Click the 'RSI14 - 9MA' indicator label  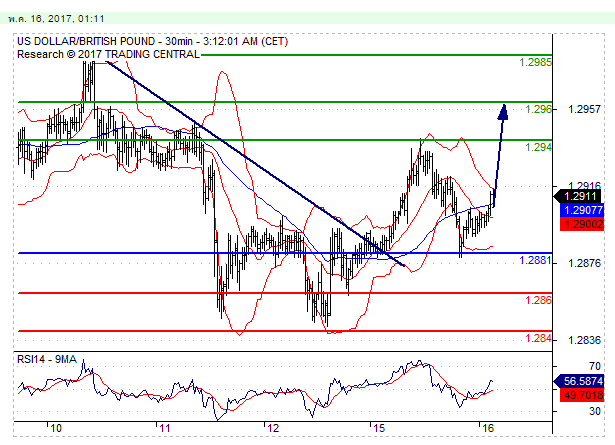tap(47, 359)
